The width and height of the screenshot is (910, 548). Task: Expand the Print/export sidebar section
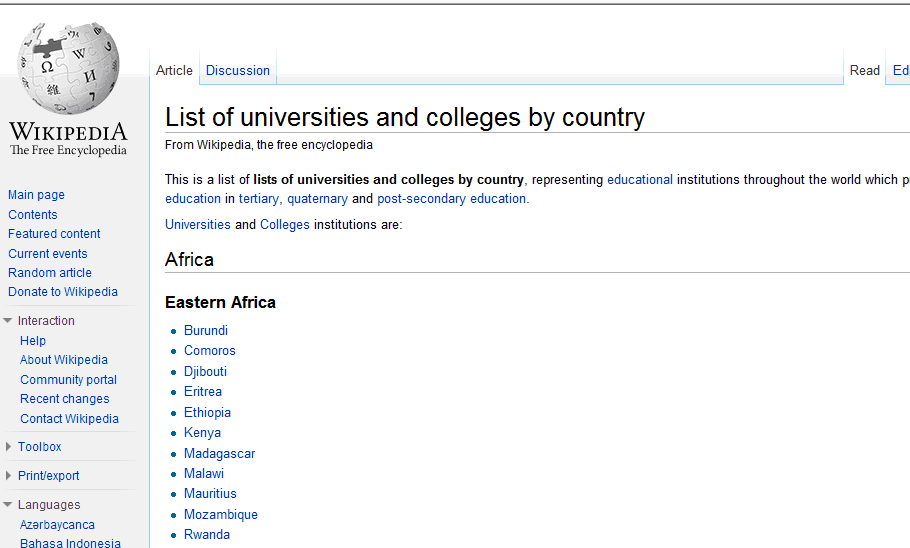tap(48, 476)
